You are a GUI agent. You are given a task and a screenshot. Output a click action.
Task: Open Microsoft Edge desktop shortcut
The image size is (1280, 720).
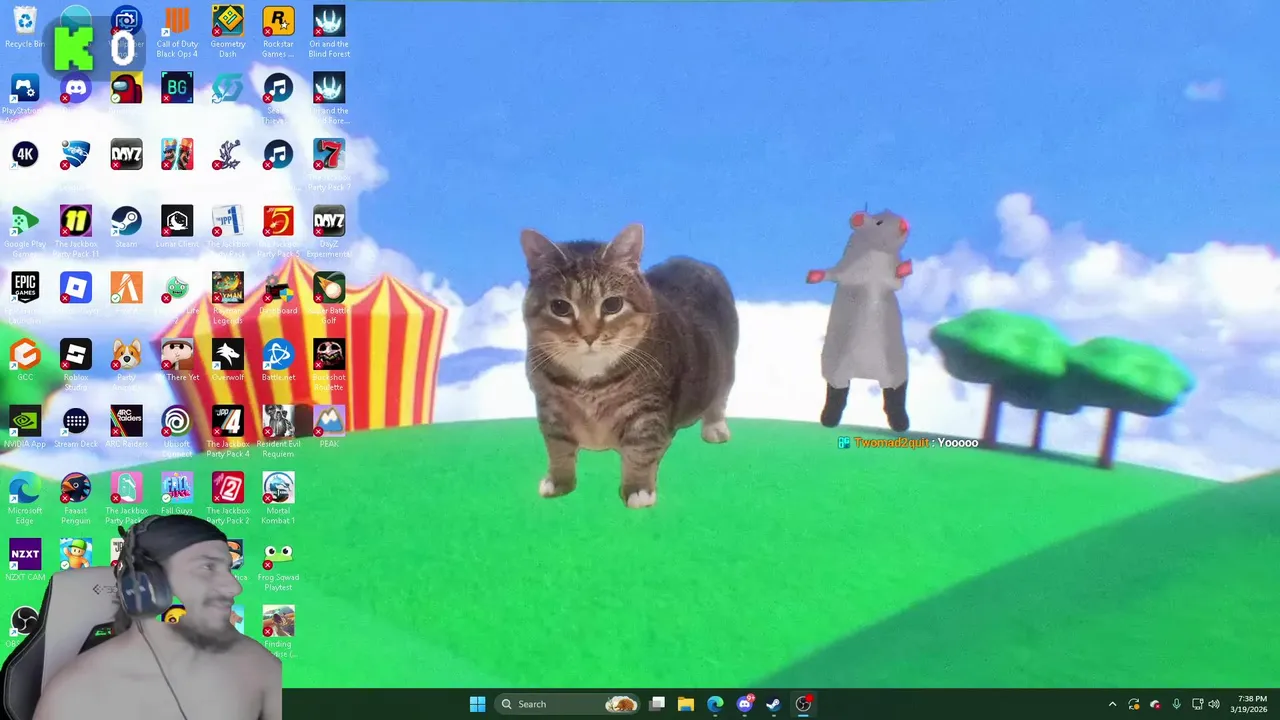tap(25, 498)
